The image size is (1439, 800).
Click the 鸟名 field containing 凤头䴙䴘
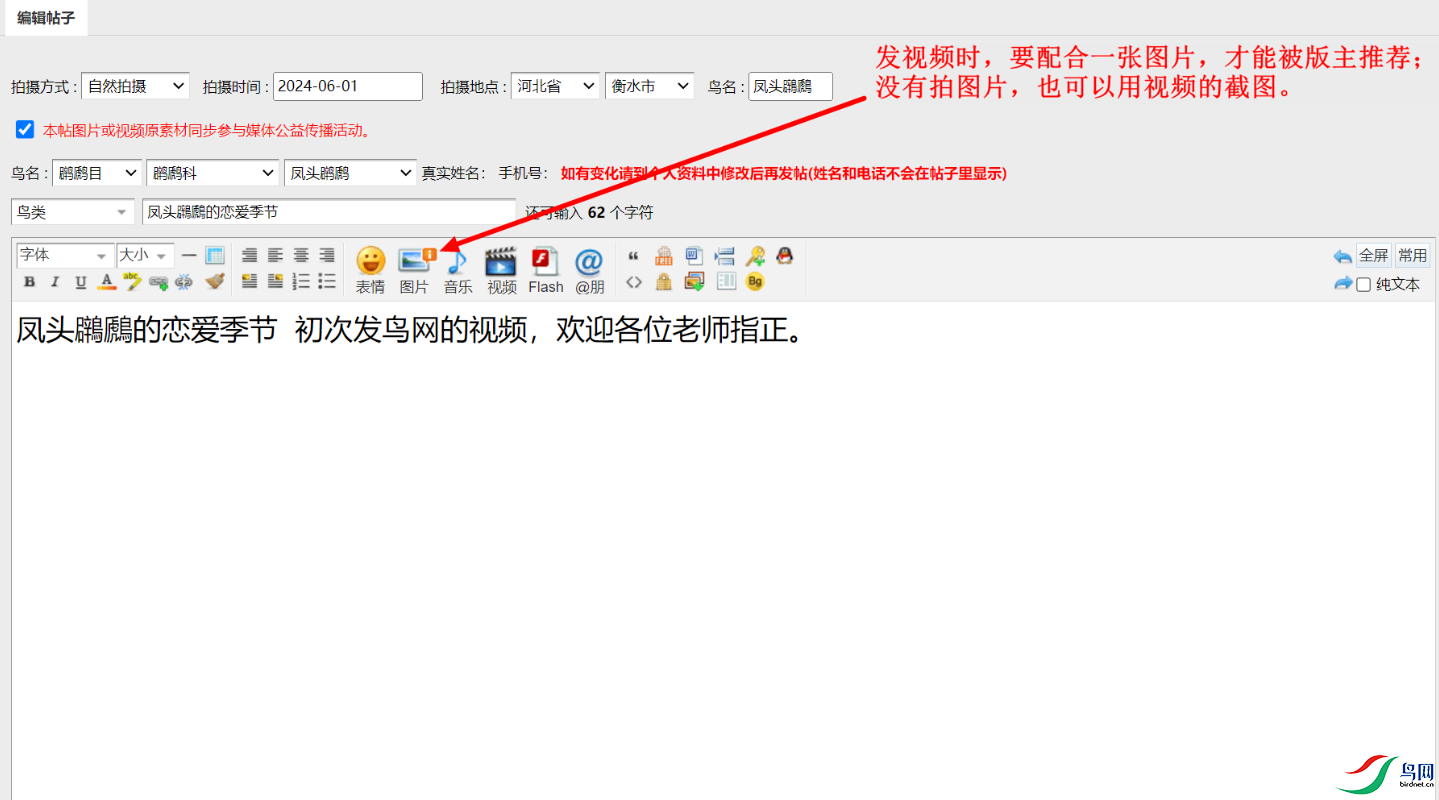[790, 86]
